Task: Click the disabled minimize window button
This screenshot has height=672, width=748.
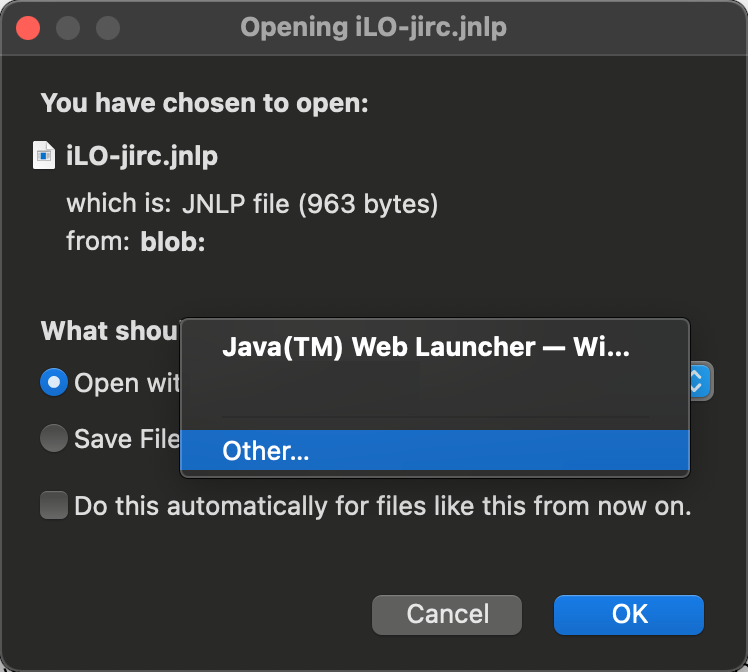Action: [68, 28]
